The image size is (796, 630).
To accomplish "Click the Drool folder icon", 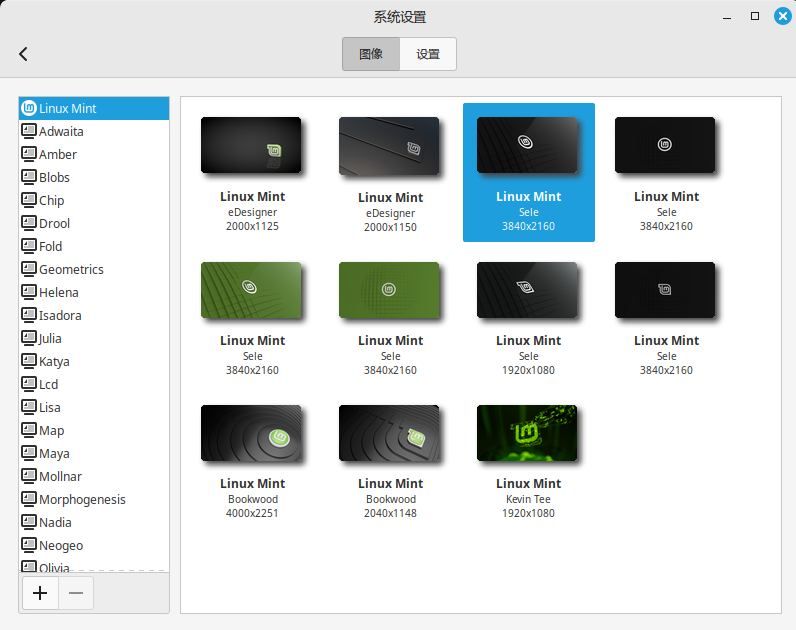I will tap(29, 223).
